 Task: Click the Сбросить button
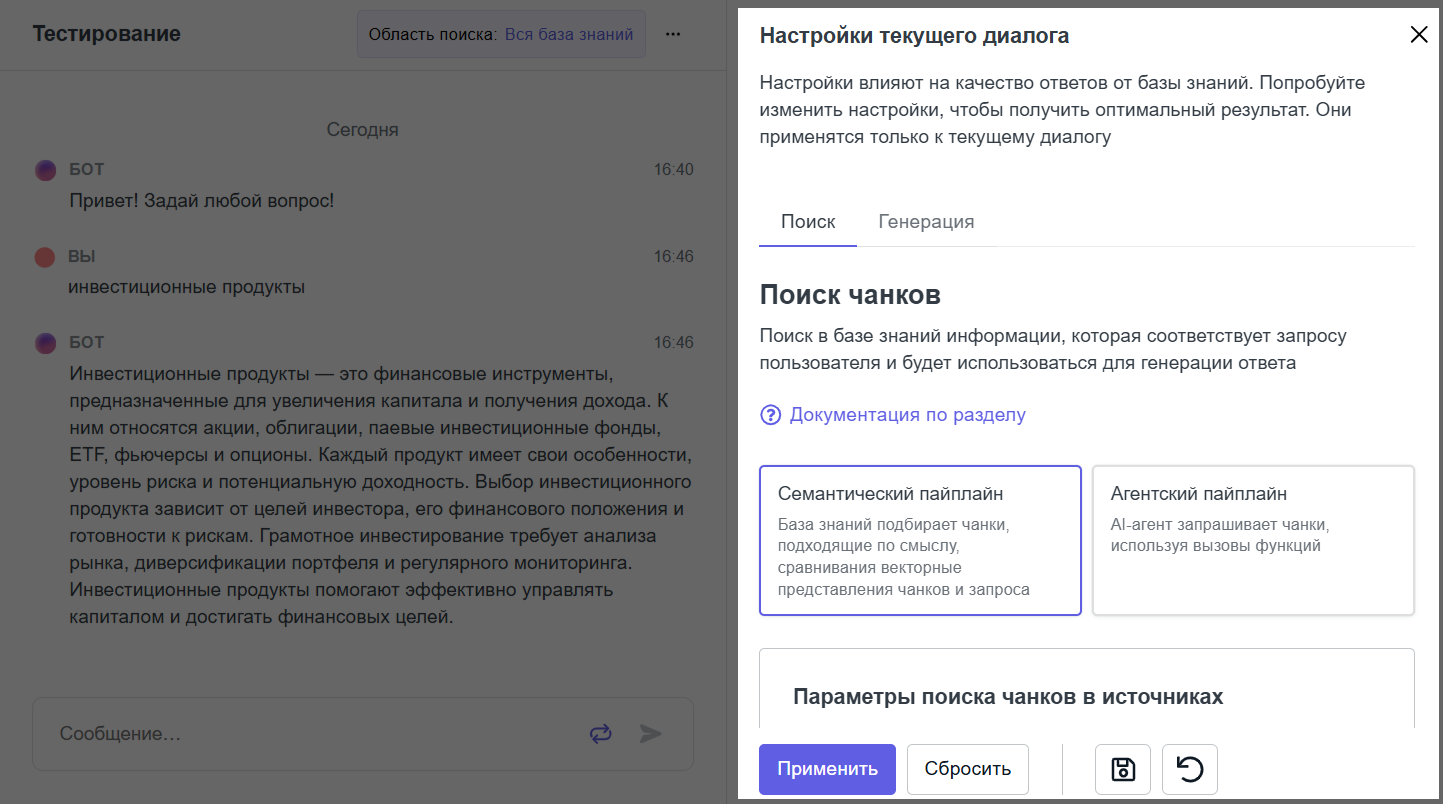pos(967,769)
